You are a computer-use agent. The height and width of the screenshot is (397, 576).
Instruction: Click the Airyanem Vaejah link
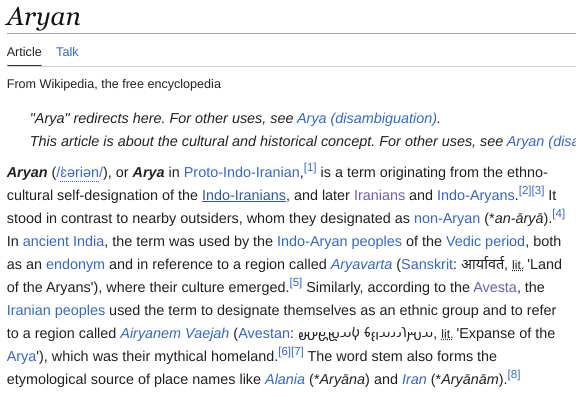pyautogui.click(x=174, y=333)
